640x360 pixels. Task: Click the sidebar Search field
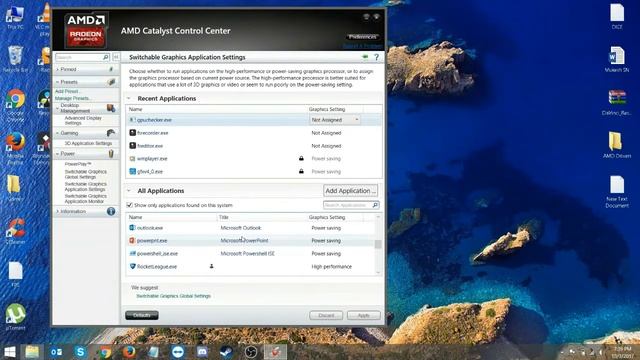tap(79, 57)
